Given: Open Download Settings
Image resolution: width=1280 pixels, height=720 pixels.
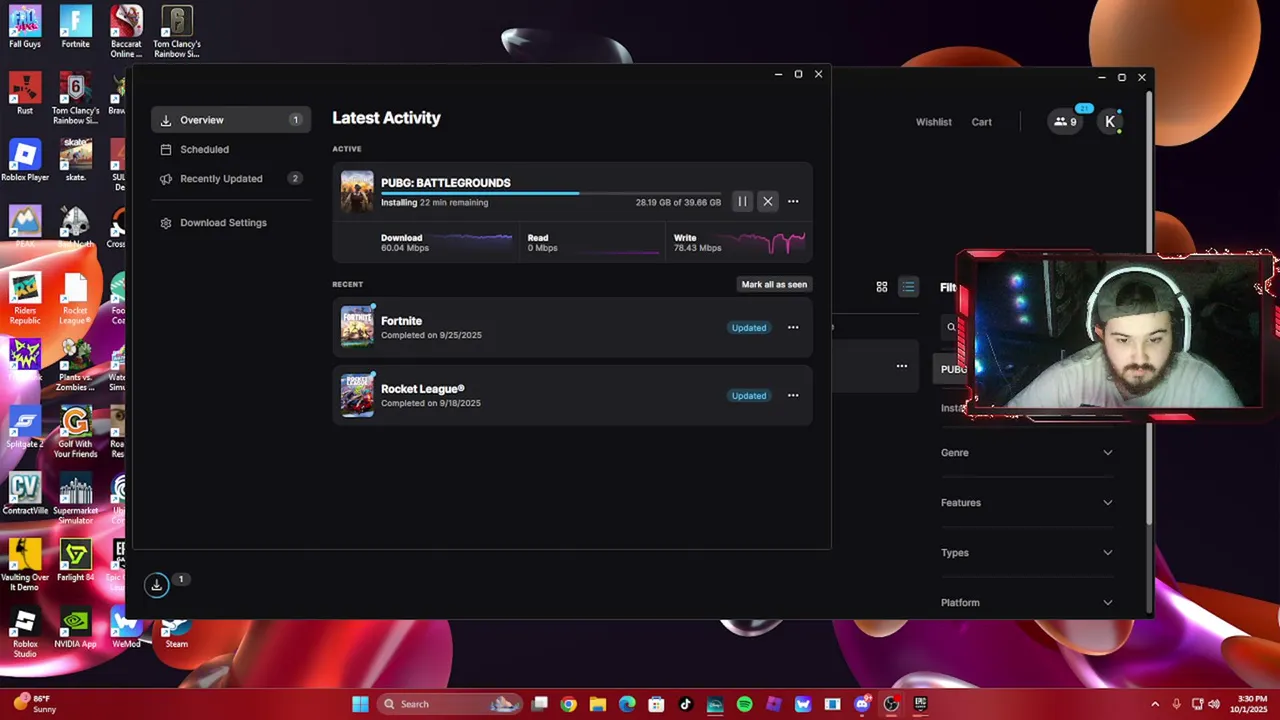Looking at the screenshot, I should click(231, 223).
